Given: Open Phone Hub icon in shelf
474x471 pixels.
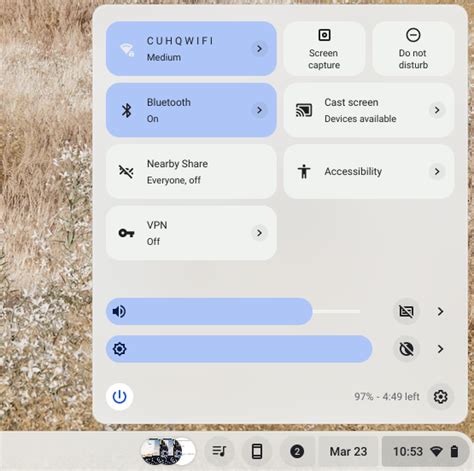Looking at the screenshot, I should point(257,451).
